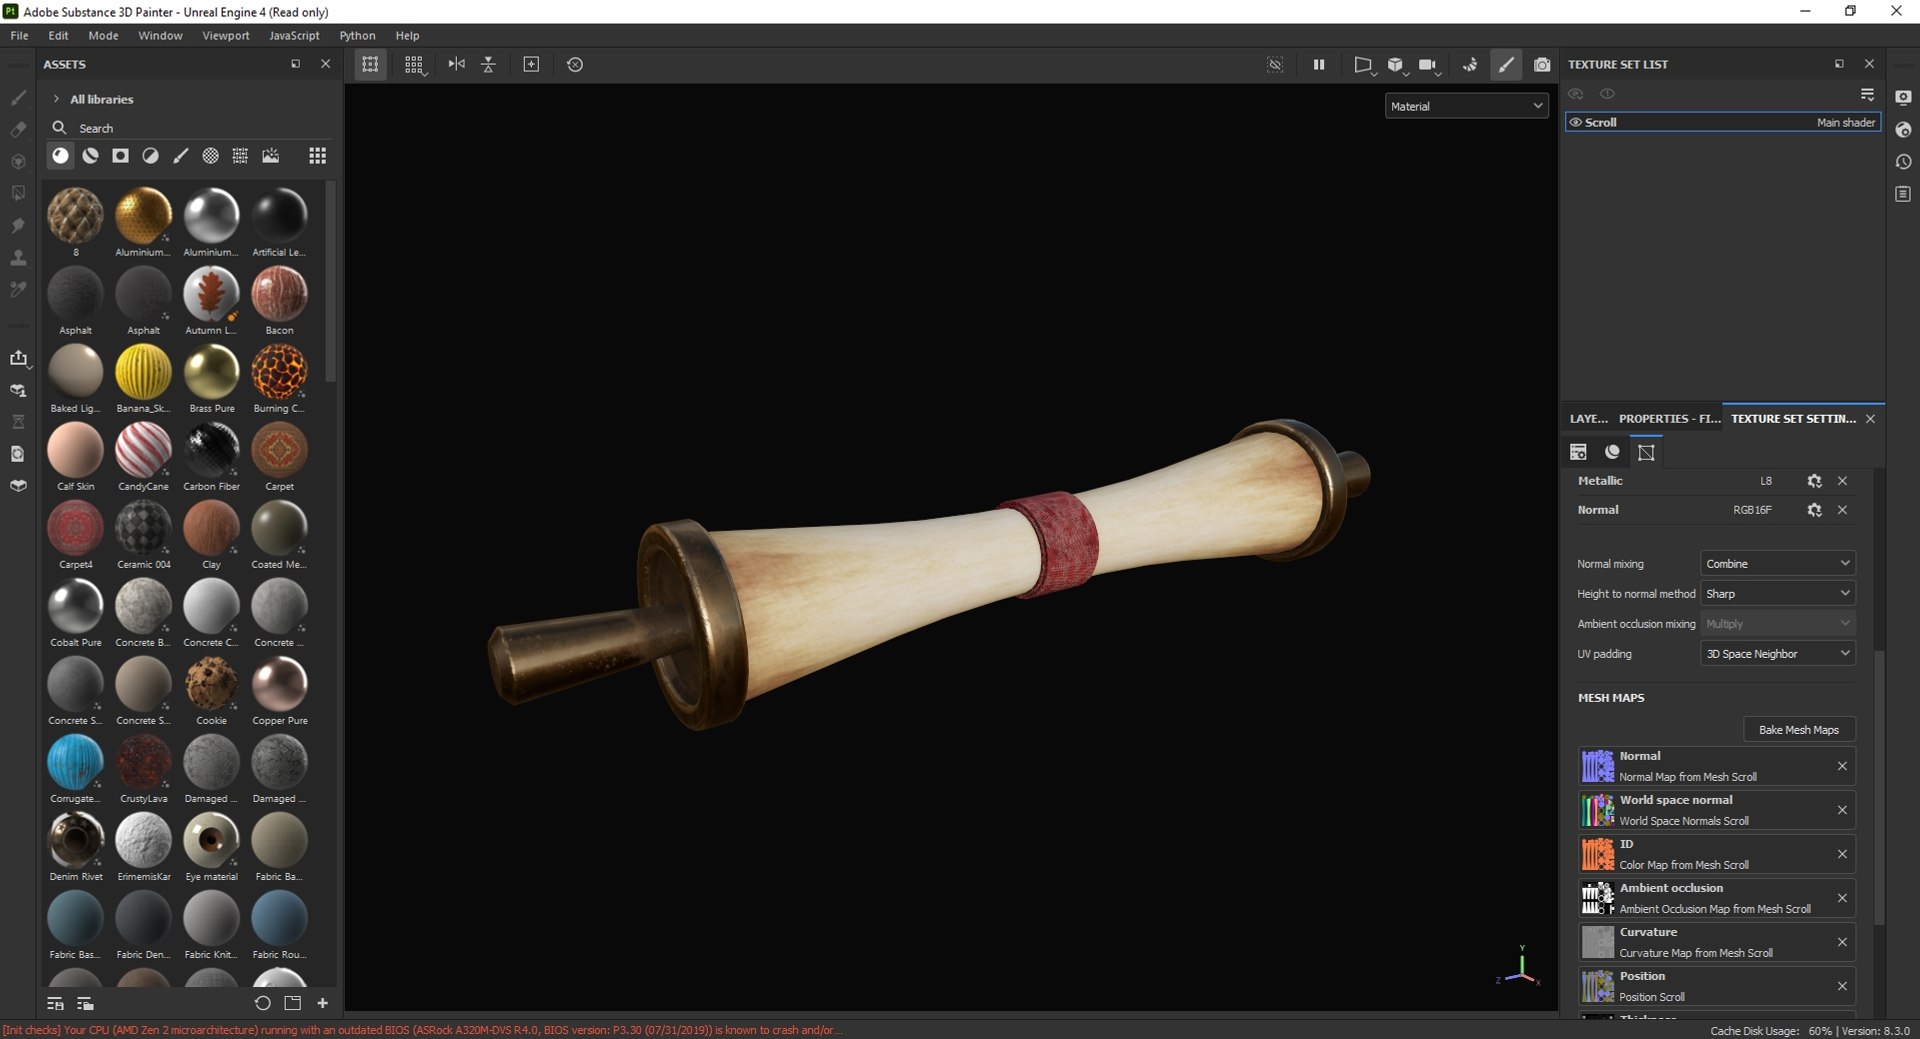Viewport: 1920px width, 1039px height.
Task: Remove the Ambient occlusion mesh map
Action: (x=1842, y=898)
